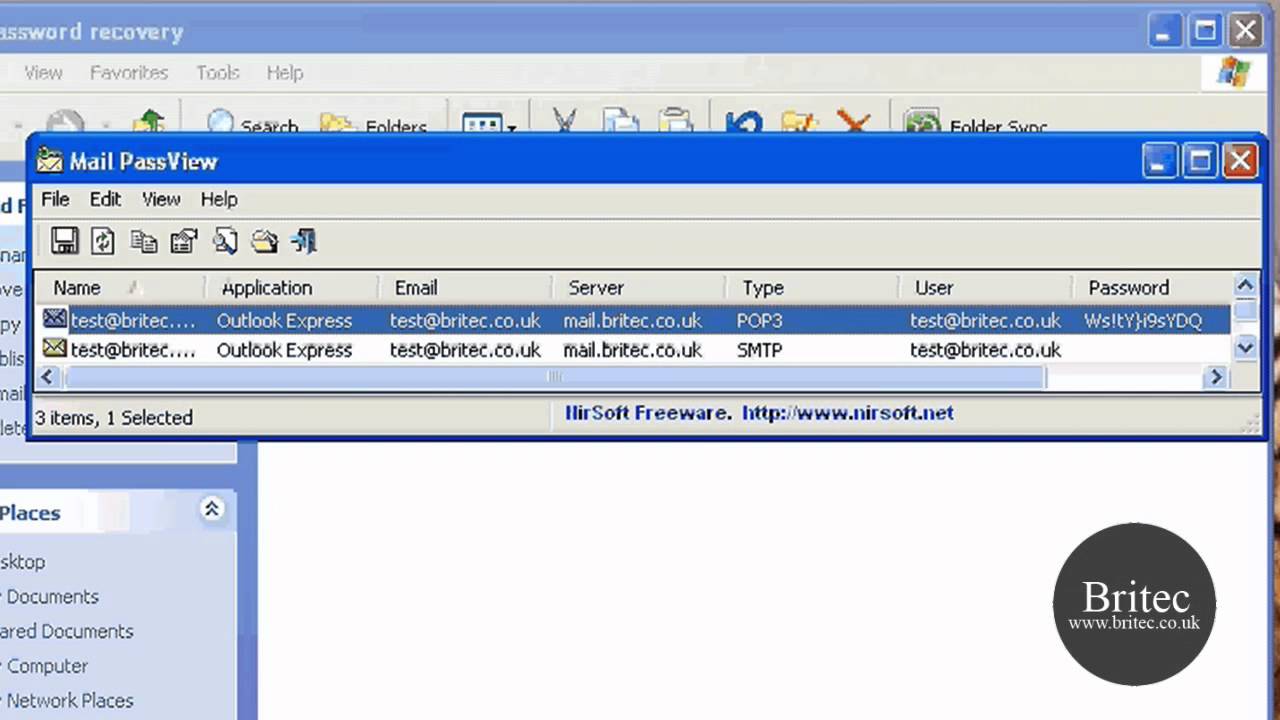Open the View menu in the Explorer window

tap(43, 72)
